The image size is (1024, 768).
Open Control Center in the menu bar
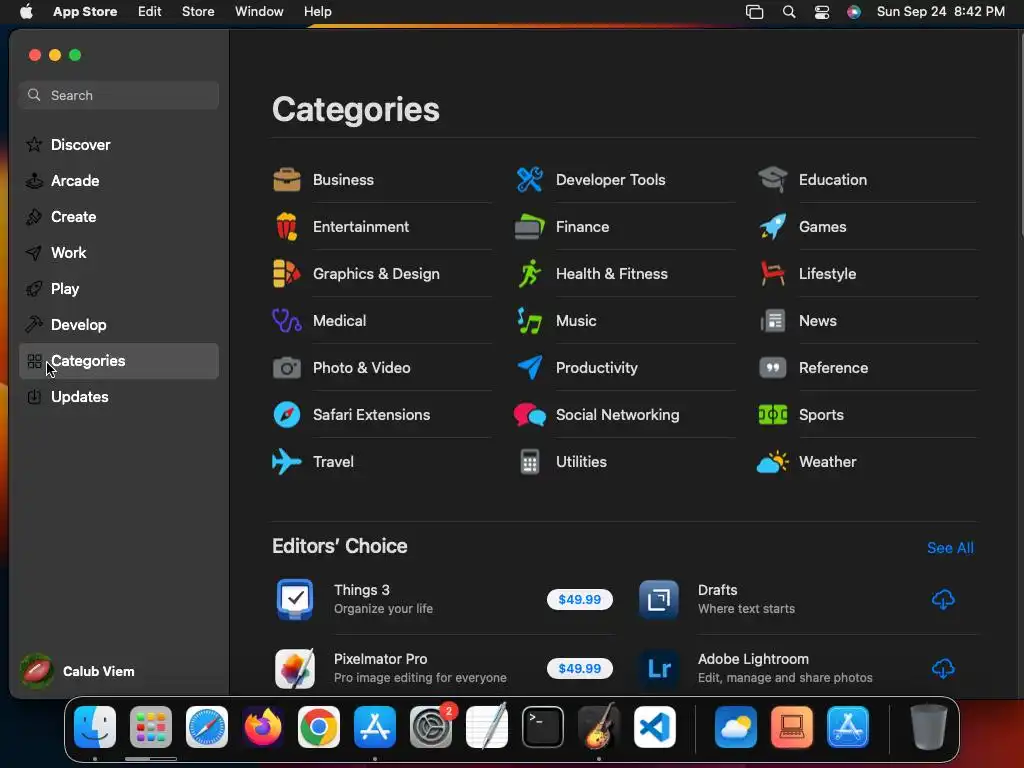(x=822, y=12)
